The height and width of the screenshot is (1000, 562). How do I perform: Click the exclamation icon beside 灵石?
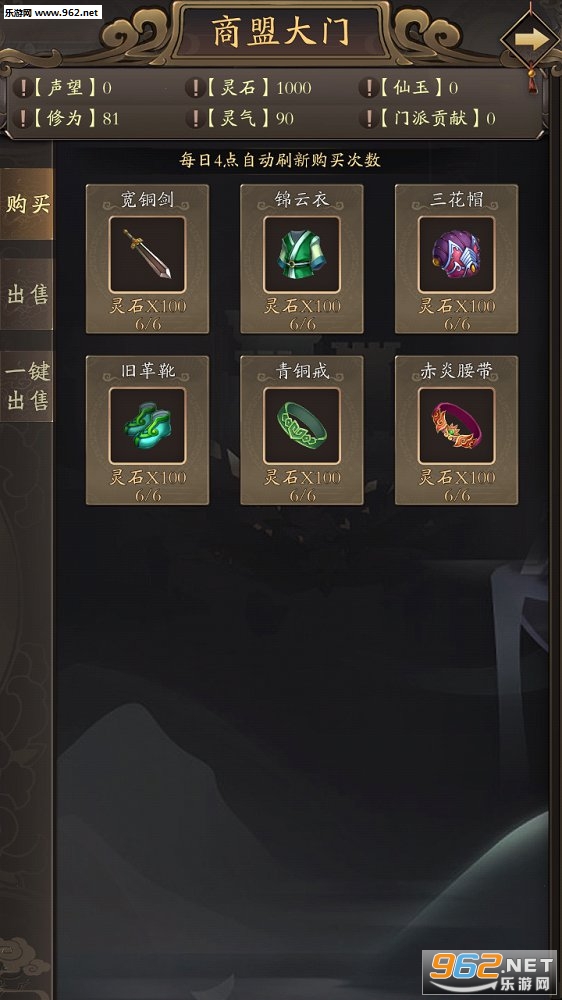pos(195,87)
